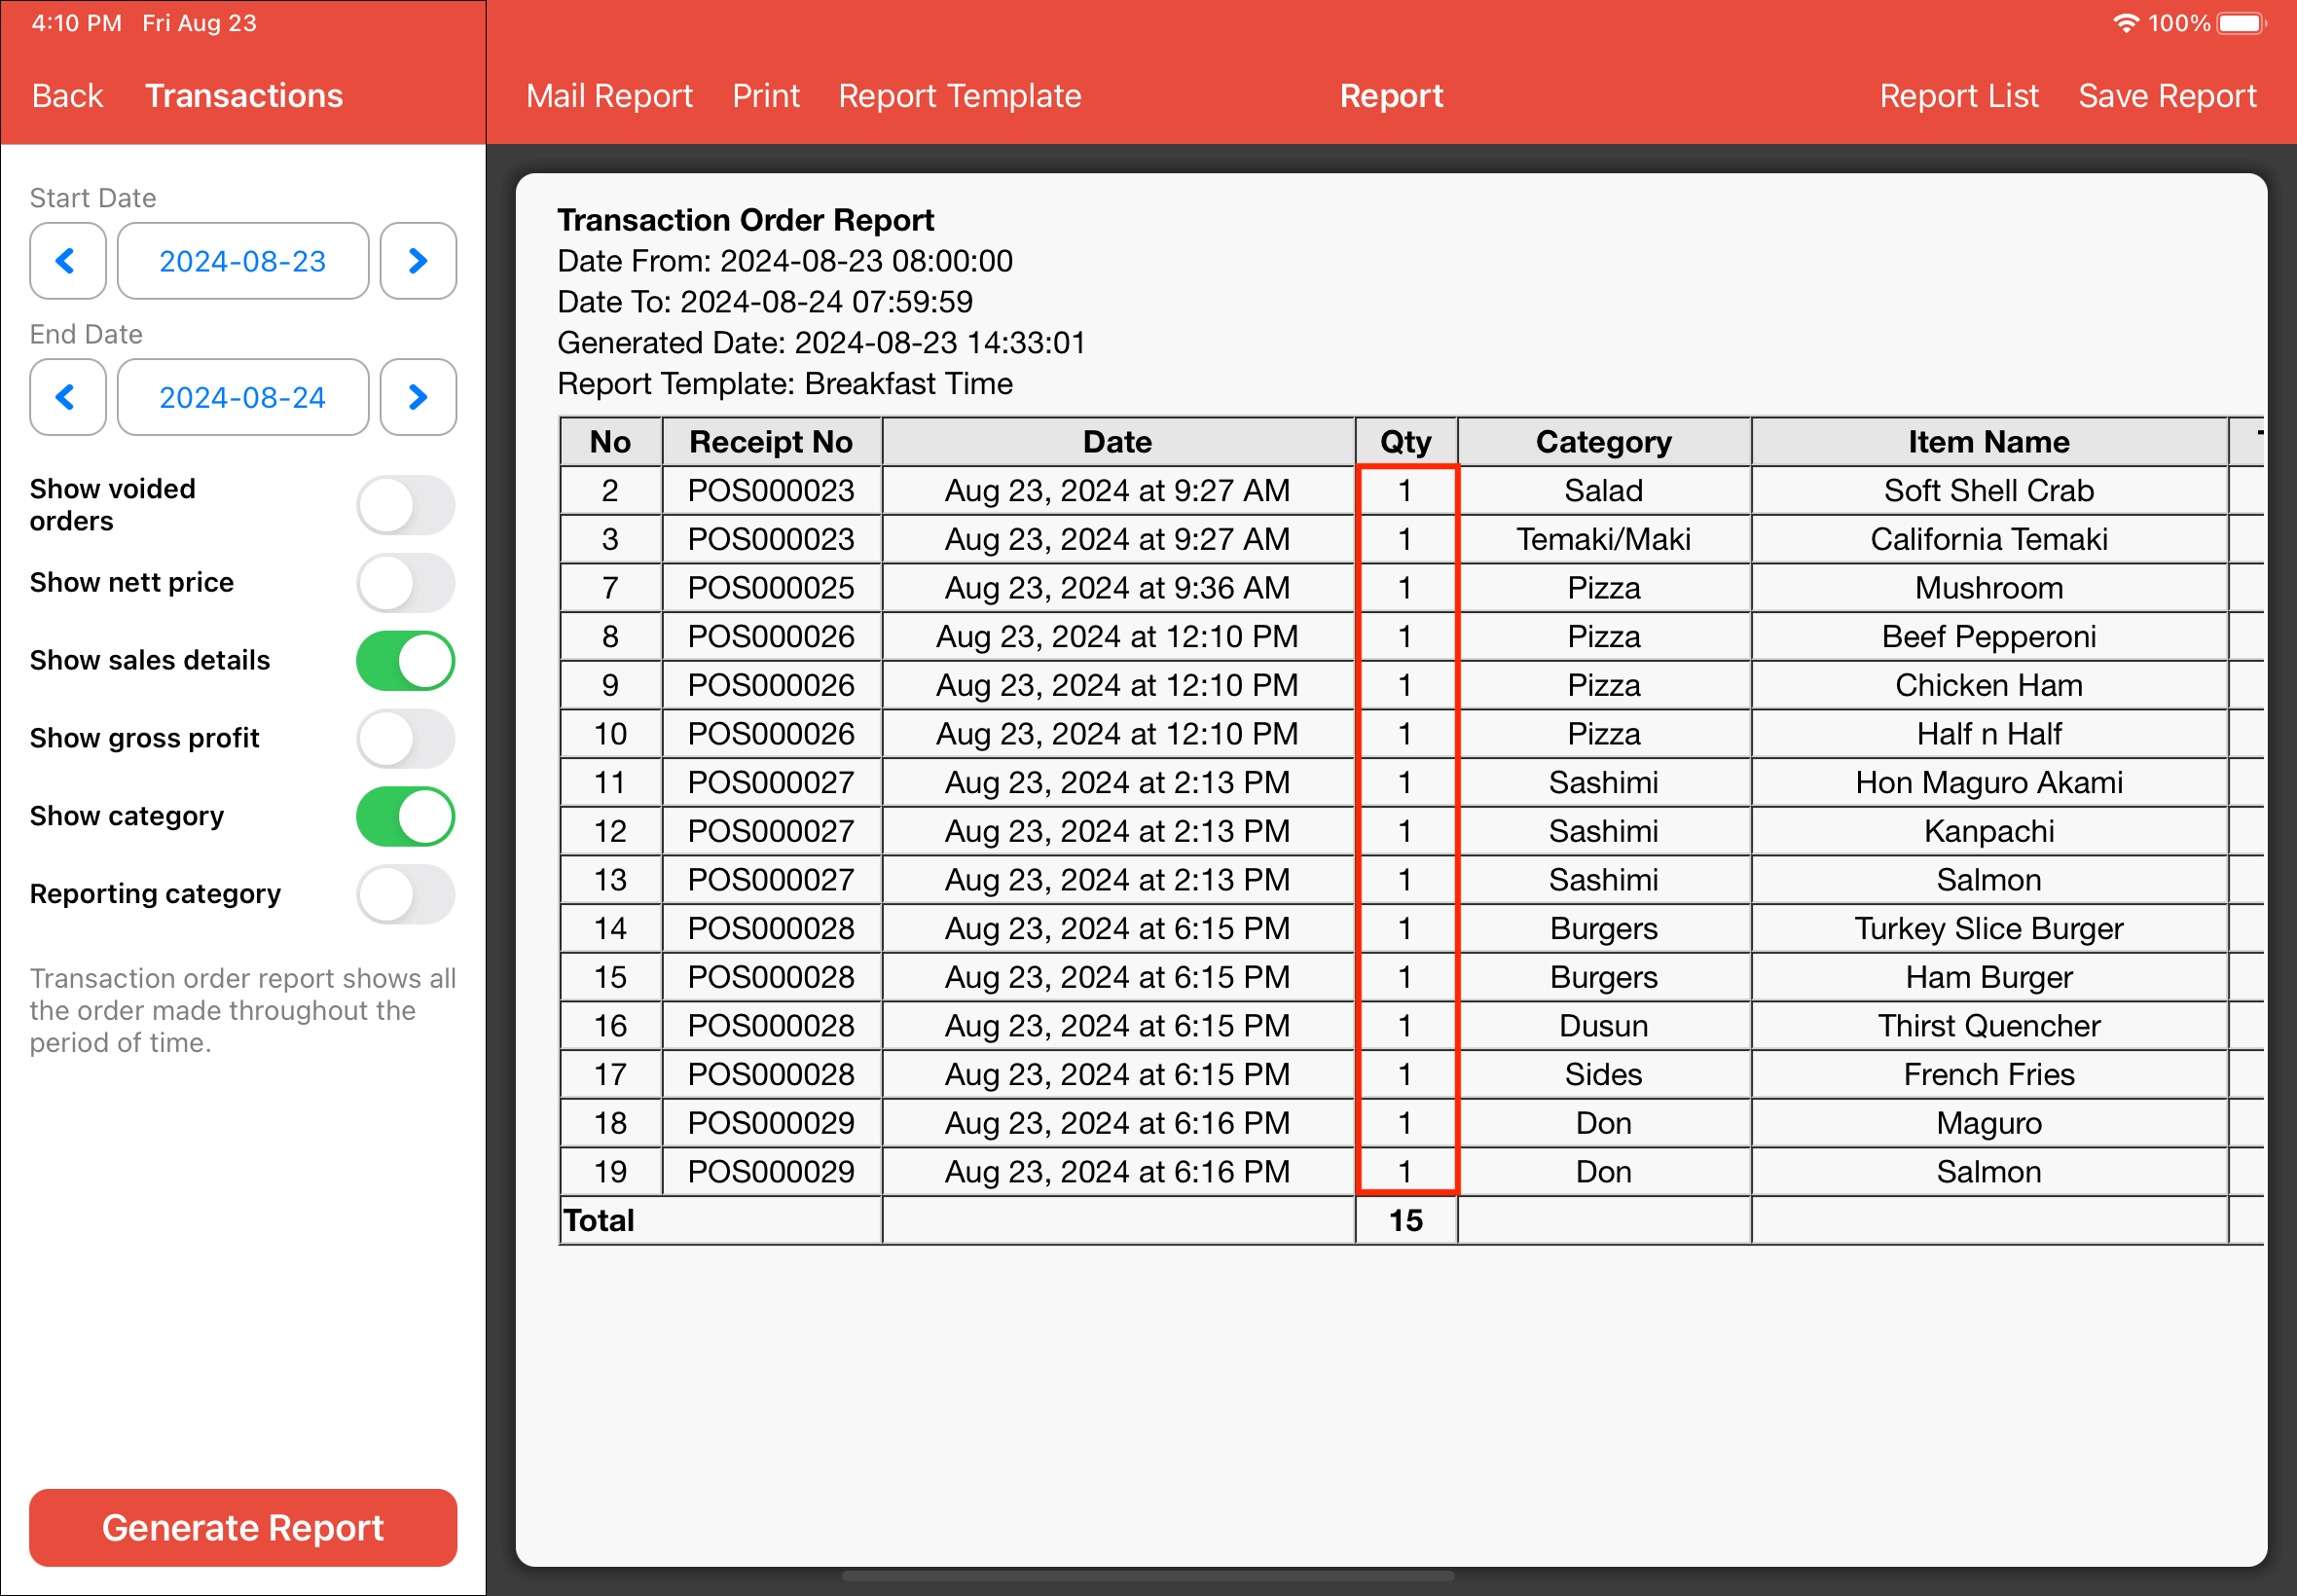Click the End Date next day arrow
2297x1596 pixels.
418,397
